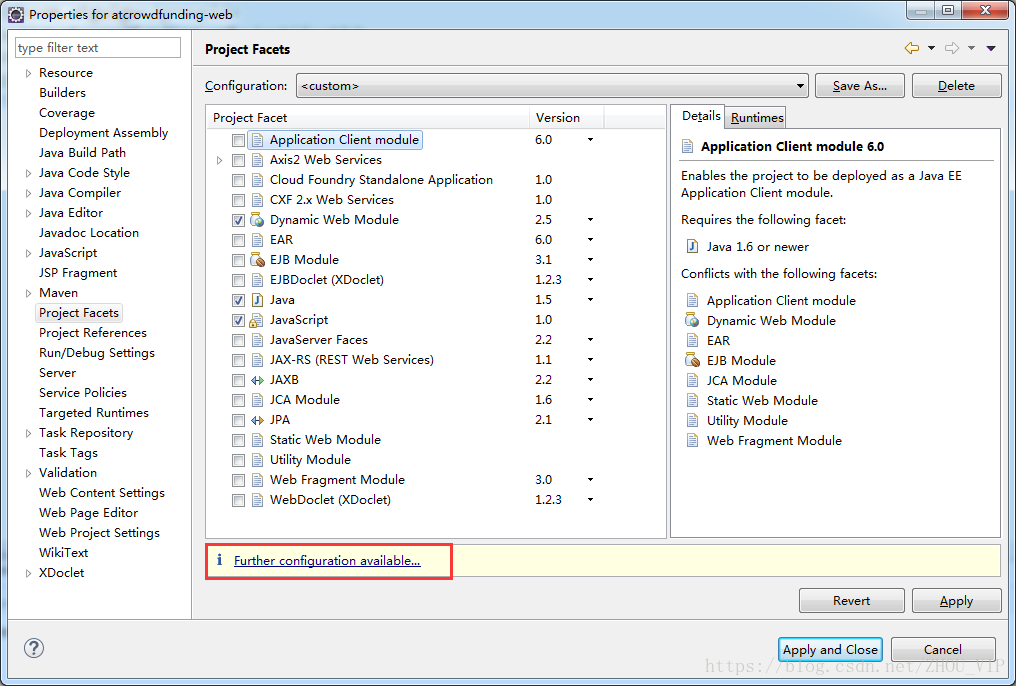Open Deployment Assembly page
1016x686 pixels.
tap(103, 133)
